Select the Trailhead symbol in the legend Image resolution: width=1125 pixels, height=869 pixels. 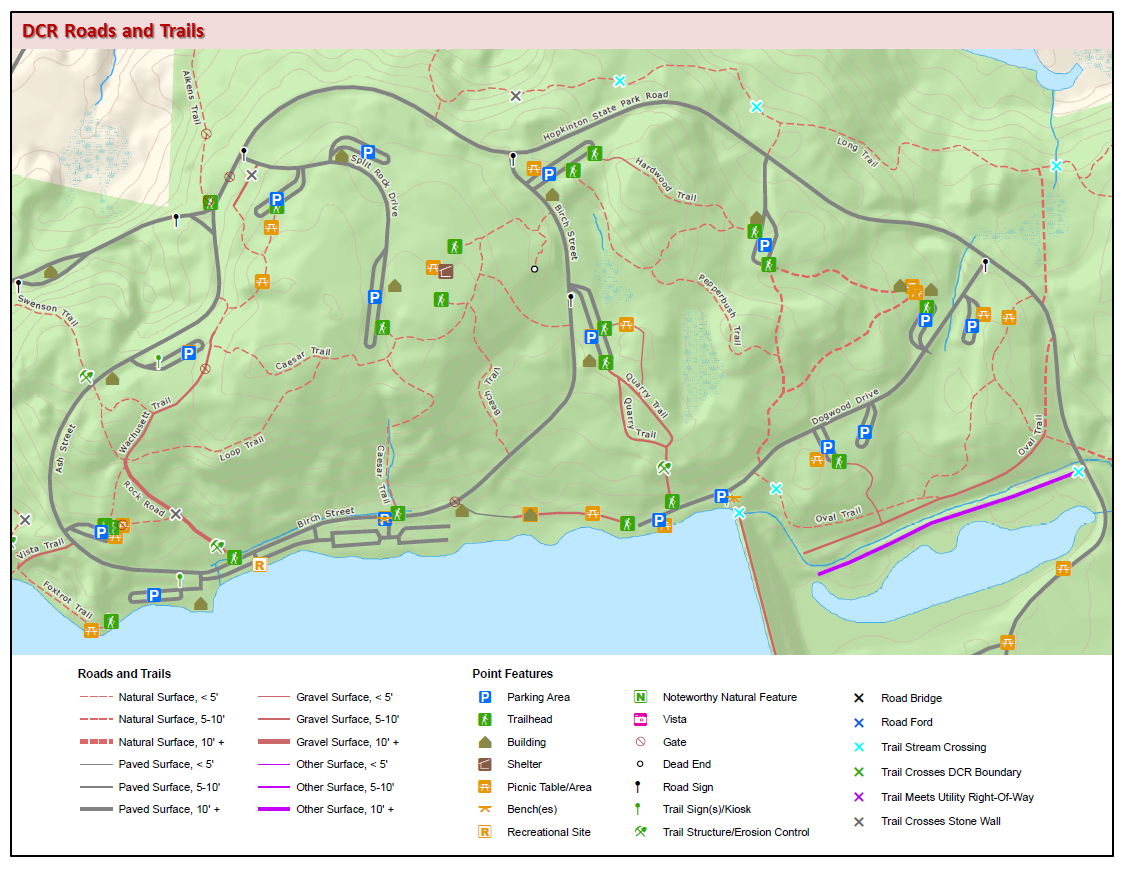click(485, 719)
